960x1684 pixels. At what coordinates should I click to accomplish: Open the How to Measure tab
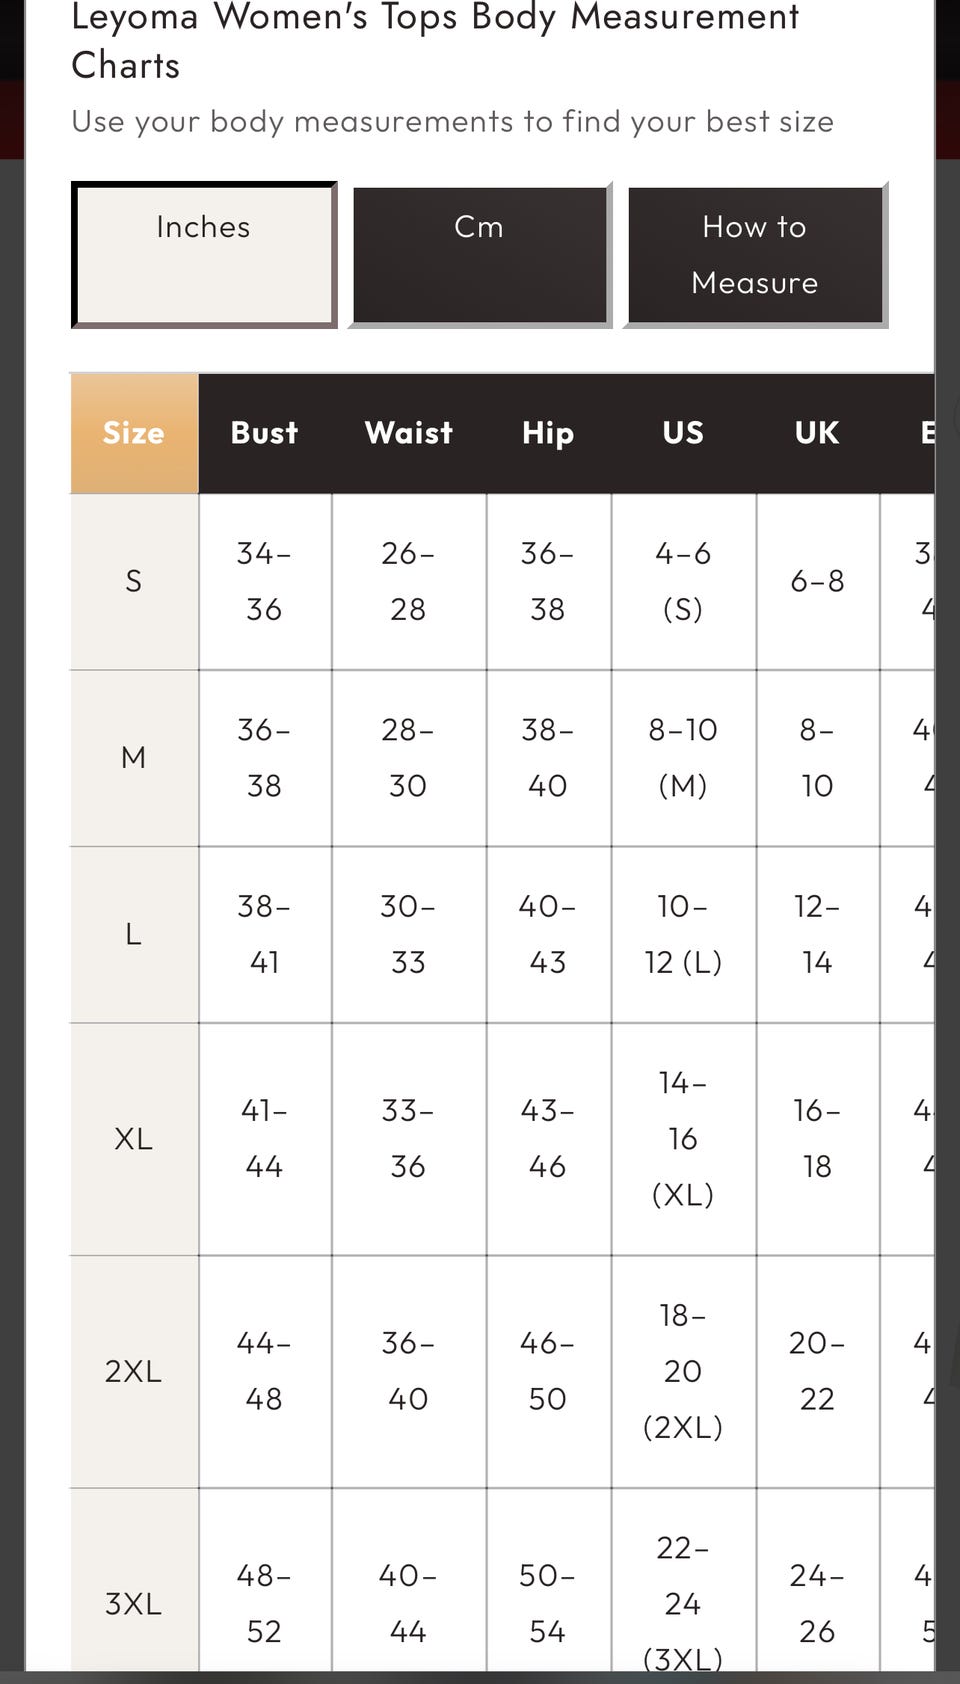tap(755, 255)
